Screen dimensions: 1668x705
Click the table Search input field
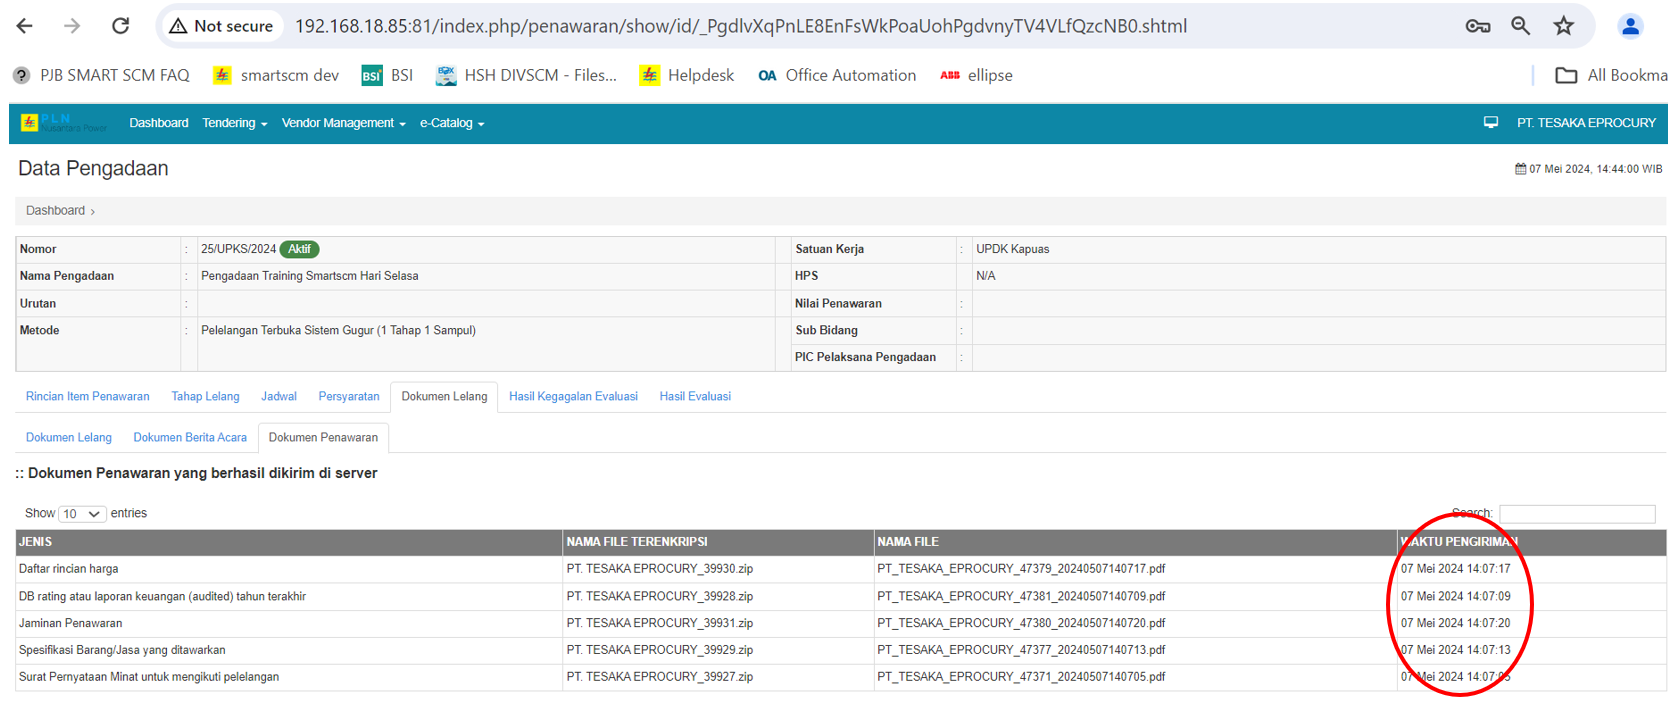click(1576, 514)
